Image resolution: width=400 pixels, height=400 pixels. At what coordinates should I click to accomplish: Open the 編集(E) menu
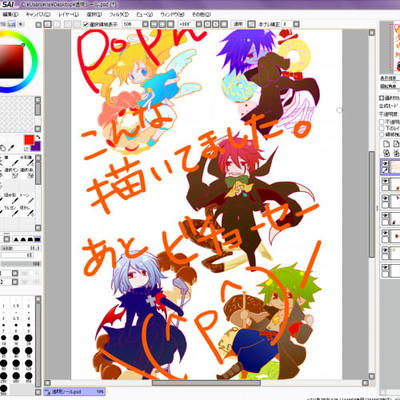point(10,15)
